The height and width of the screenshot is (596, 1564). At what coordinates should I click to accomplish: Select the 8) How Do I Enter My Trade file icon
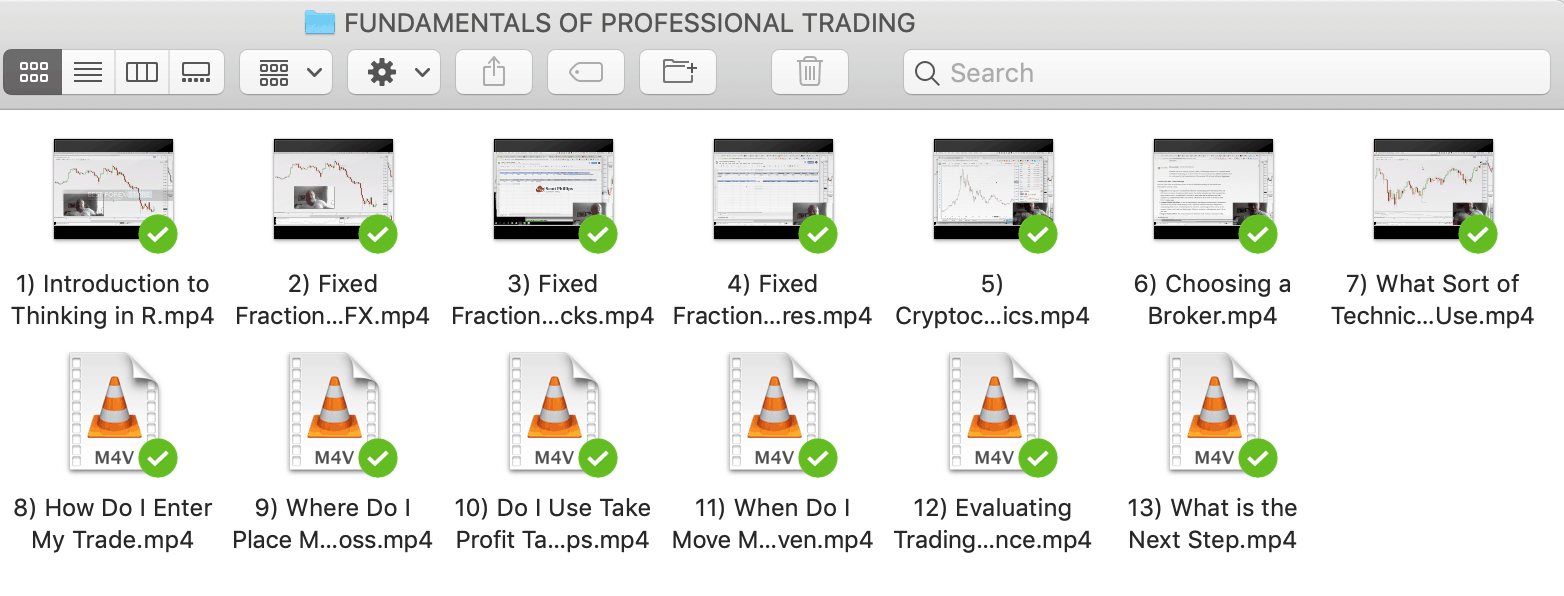113,411
